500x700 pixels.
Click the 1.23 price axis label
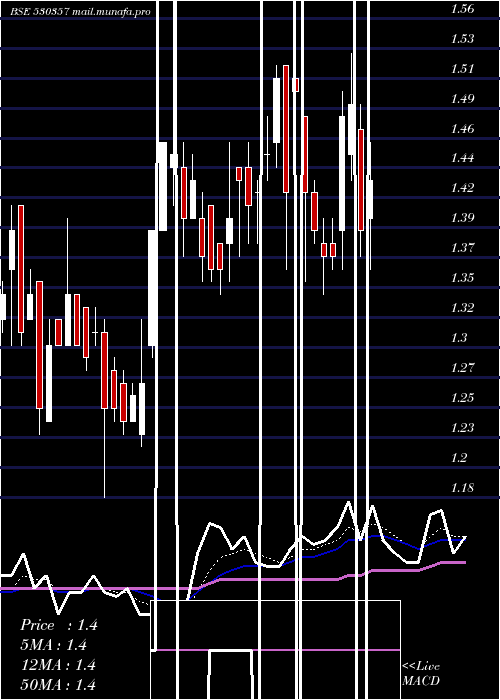(462, 427)
